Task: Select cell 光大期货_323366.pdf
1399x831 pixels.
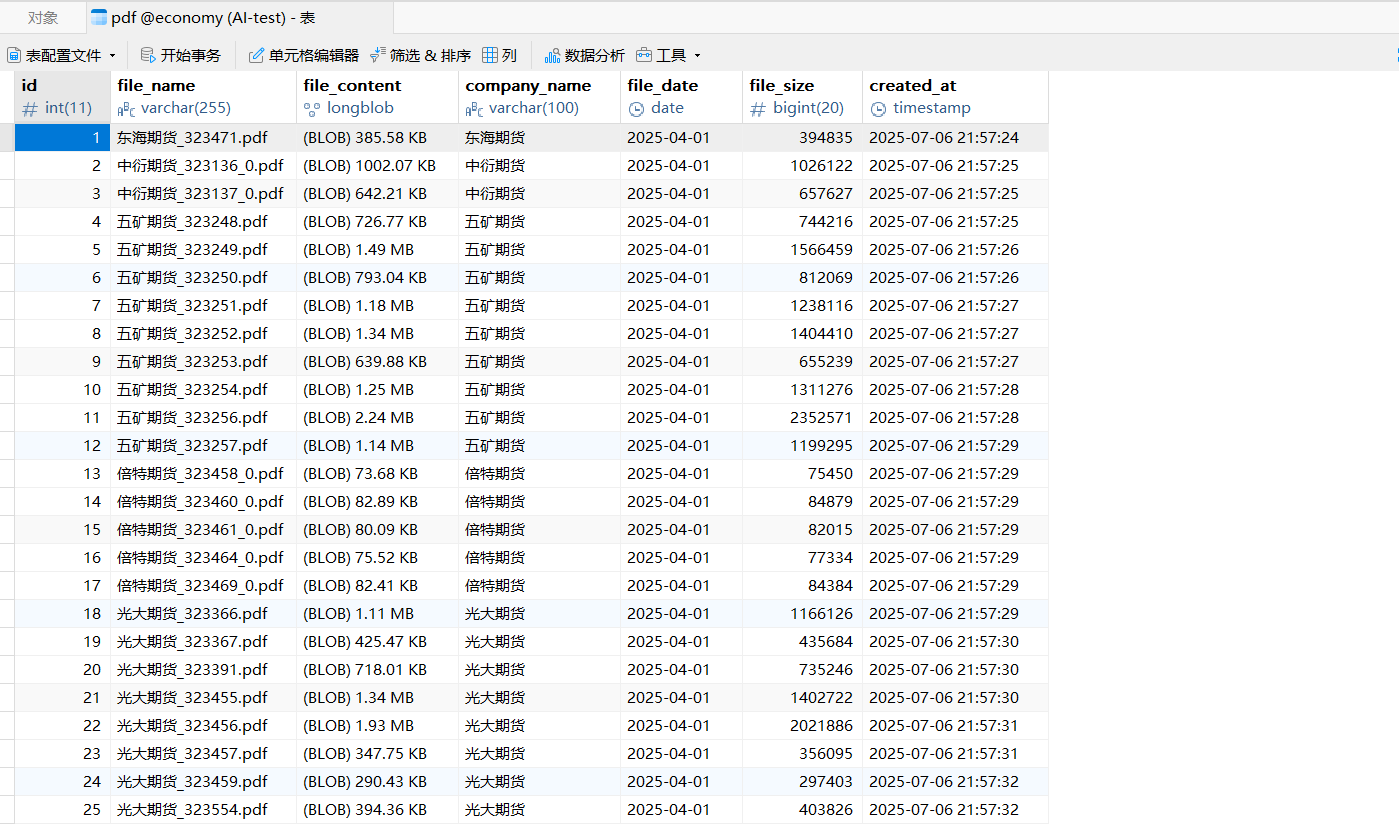Action: (203, 614)
